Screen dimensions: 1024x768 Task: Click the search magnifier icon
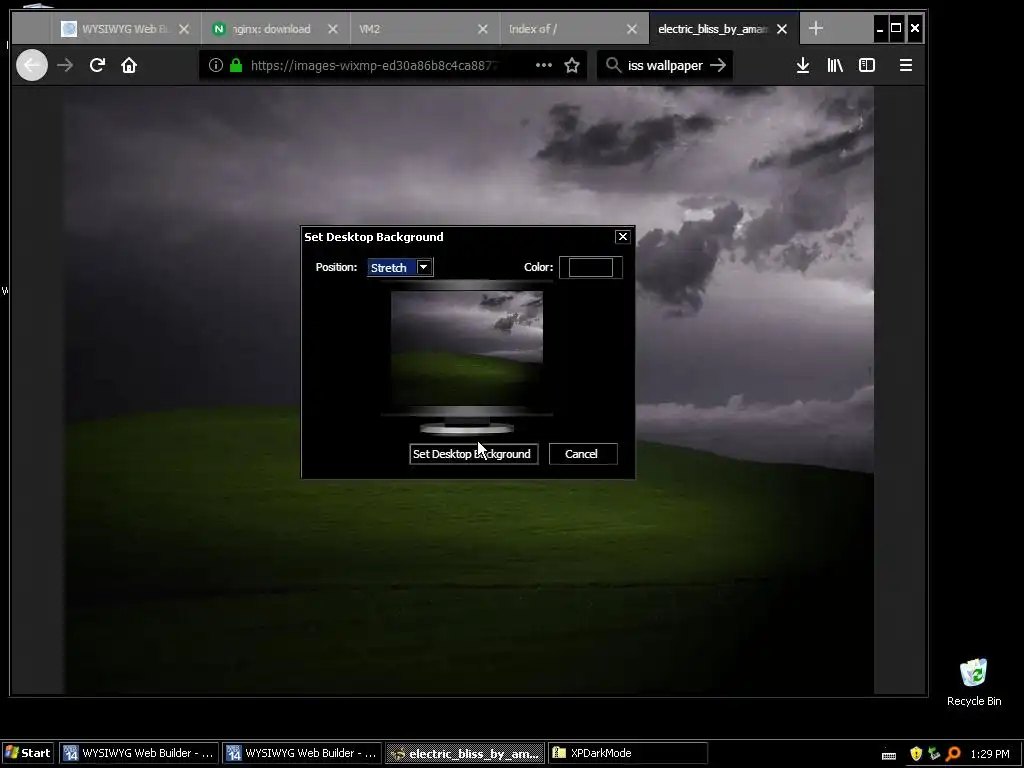coord(613,65)
